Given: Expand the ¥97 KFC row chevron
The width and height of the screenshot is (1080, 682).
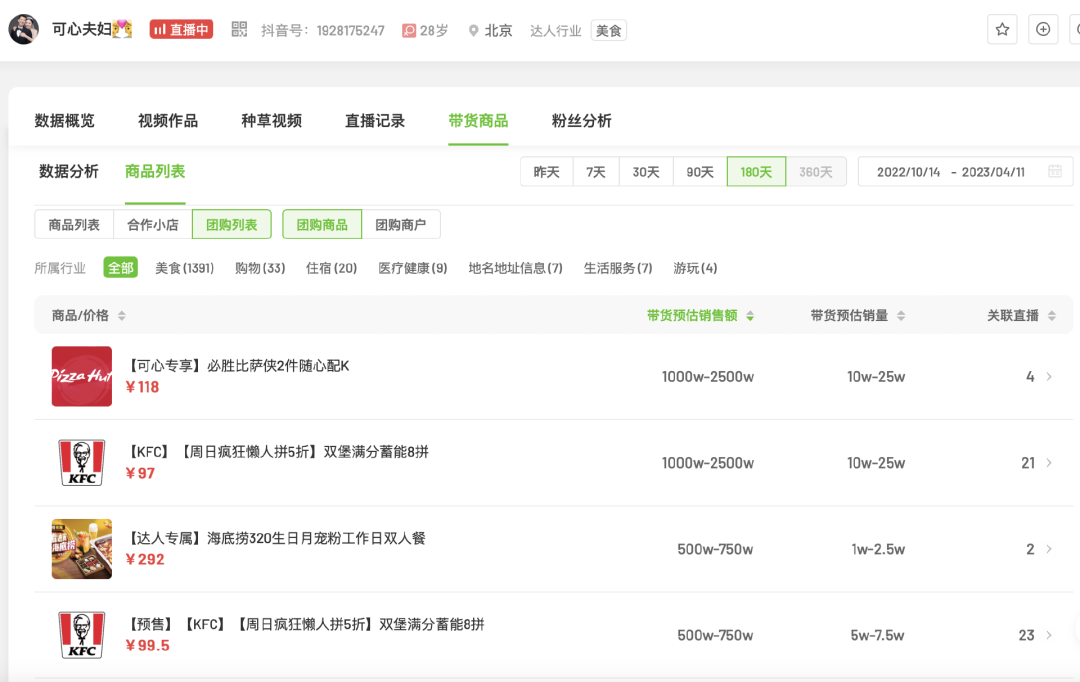Looking at the screenshot, I should 1049,463.
